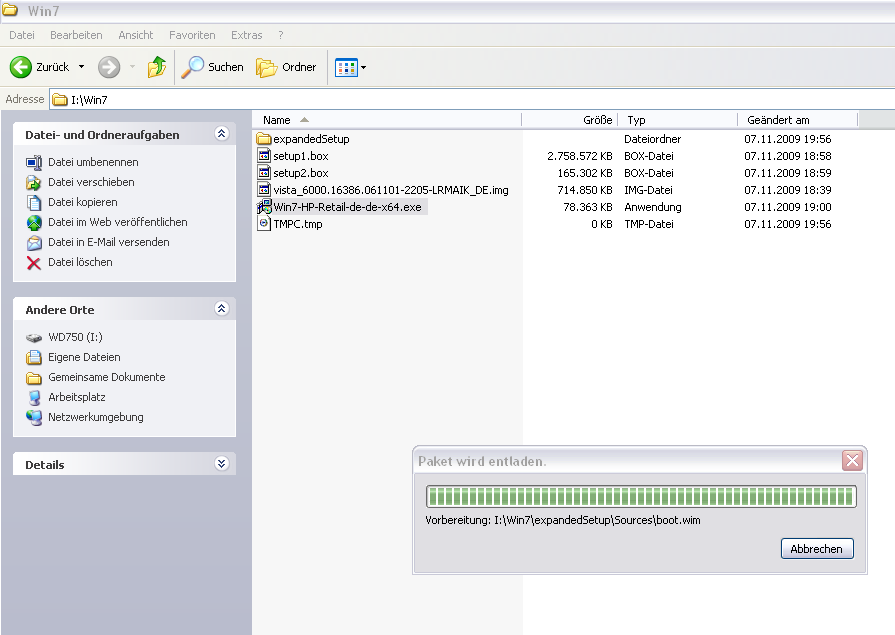Screen dimensions: 895x635
Task: Click Datei kopieren icon
Action: 34,203
